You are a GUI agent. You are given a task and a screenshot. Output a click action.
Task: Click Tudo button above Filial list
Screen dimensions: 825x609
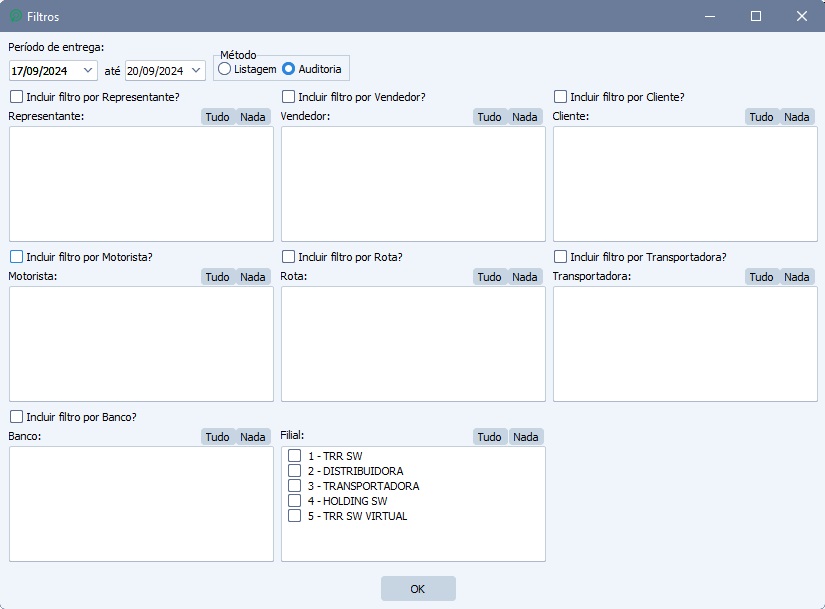point(489,437)
